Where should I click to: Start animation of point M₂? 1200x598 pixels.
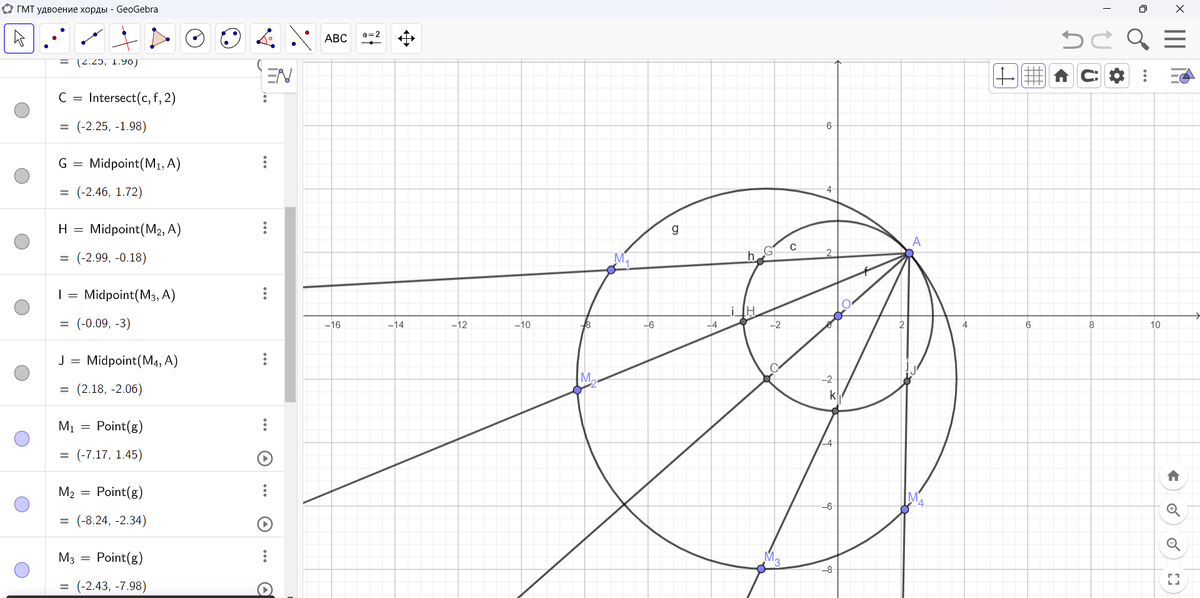[265, 523]
